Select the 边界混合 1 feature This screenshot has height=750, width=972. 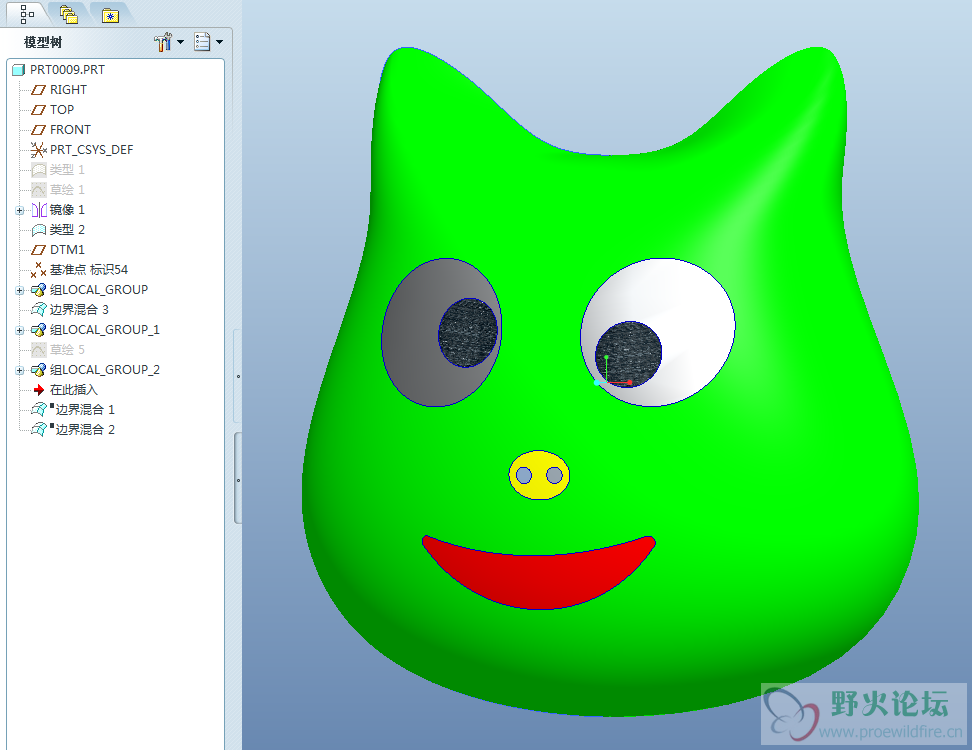click(x=83, y=410)
